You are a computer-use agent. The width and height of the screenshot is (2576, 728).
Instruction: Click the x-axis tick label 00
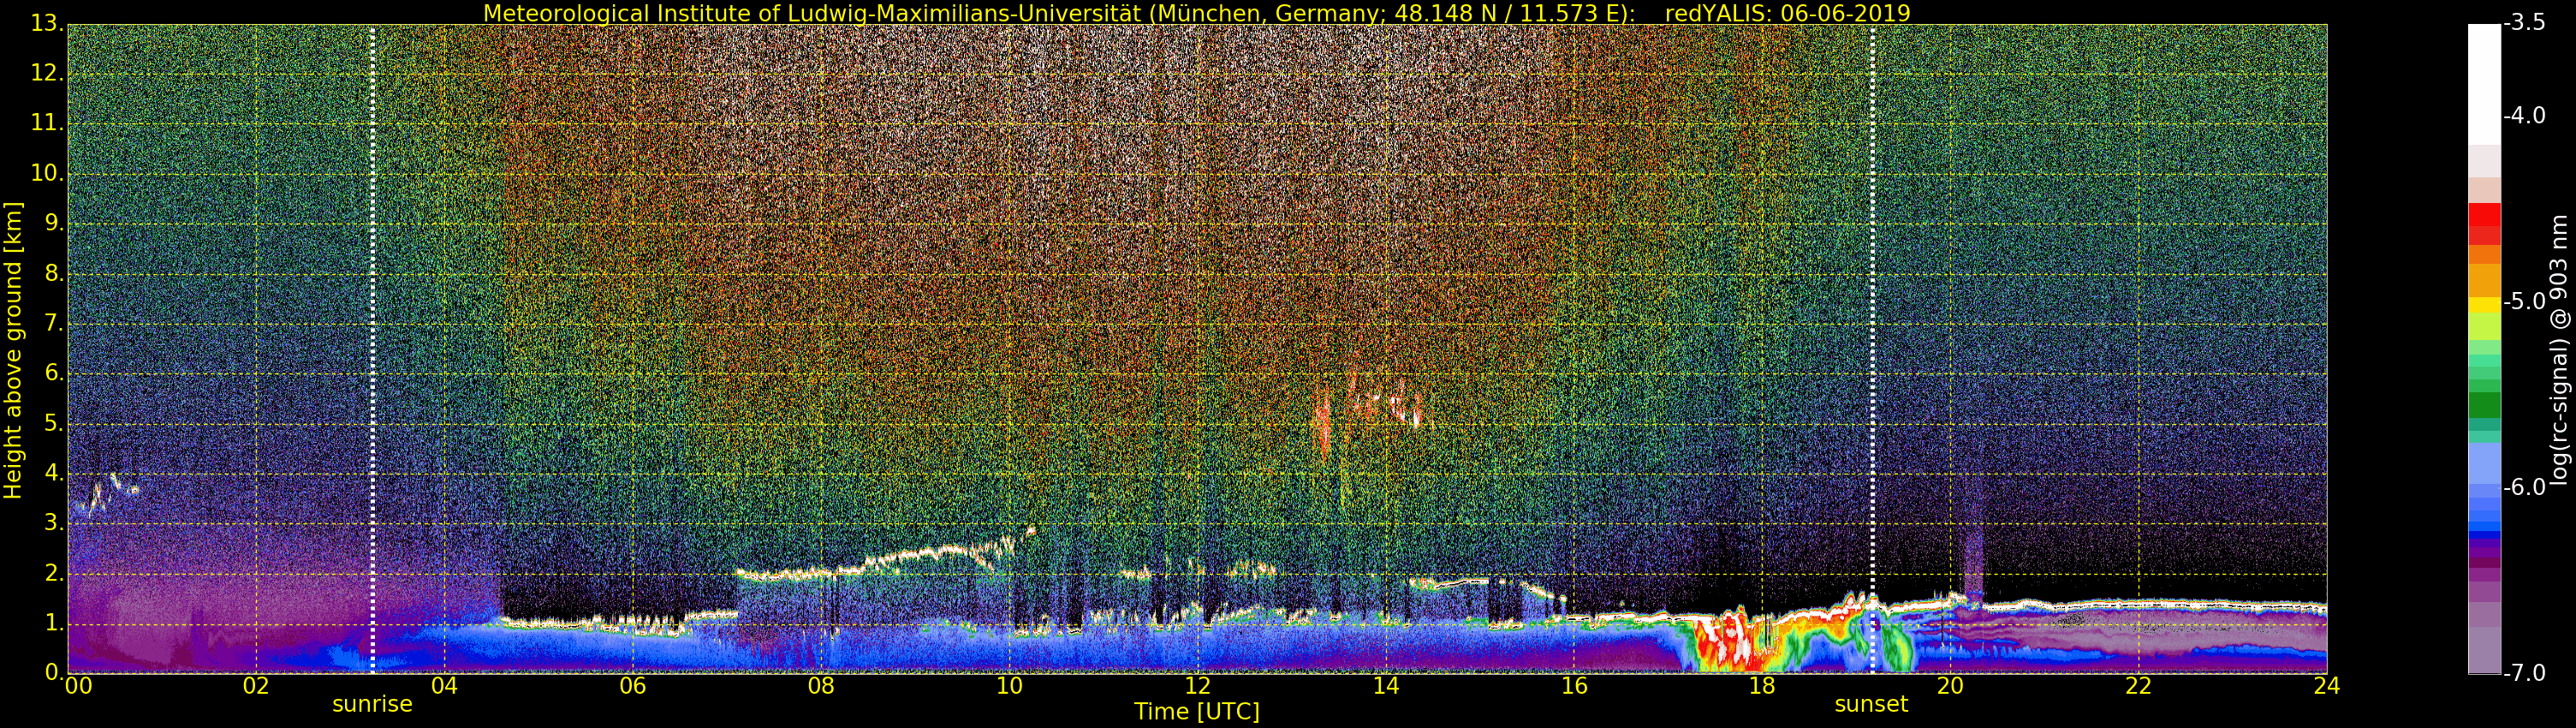pyautogui.click(x=78, y=686)
